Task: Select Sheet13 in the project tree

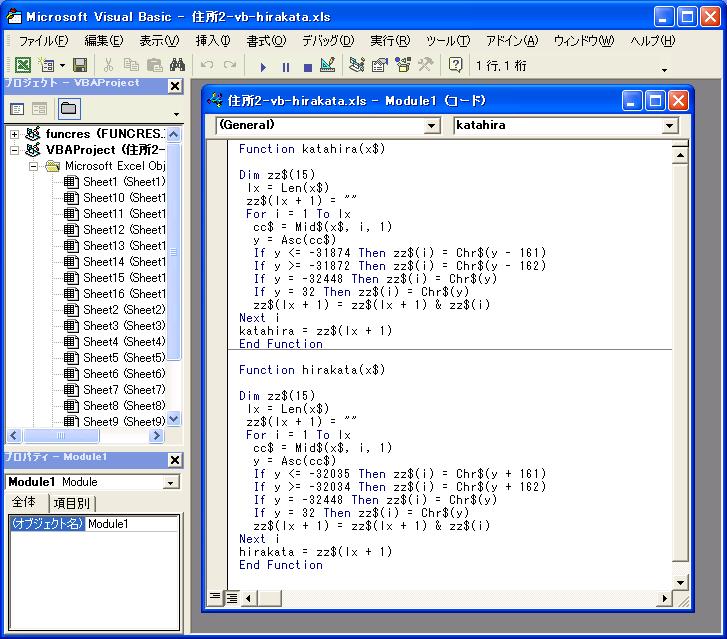Action: point(124,246)
